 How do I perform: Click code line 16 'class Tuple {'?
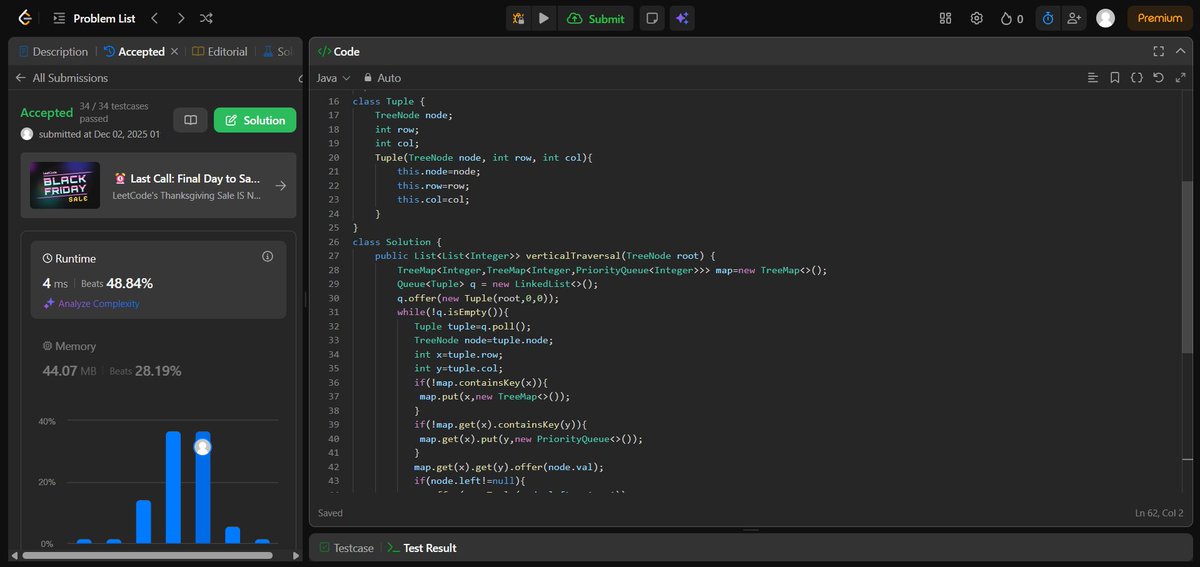click(389, 101)
